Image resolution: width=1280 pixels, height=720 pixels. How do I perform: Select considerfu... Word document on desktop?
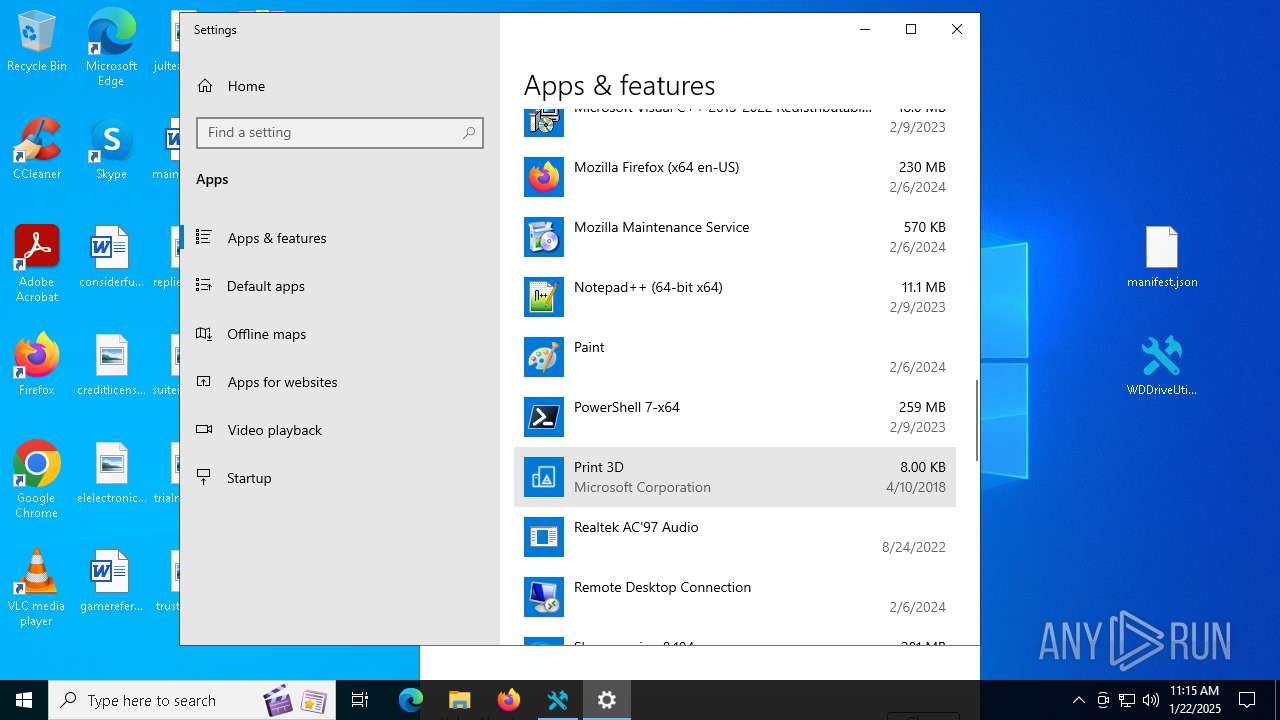(111, 257)
